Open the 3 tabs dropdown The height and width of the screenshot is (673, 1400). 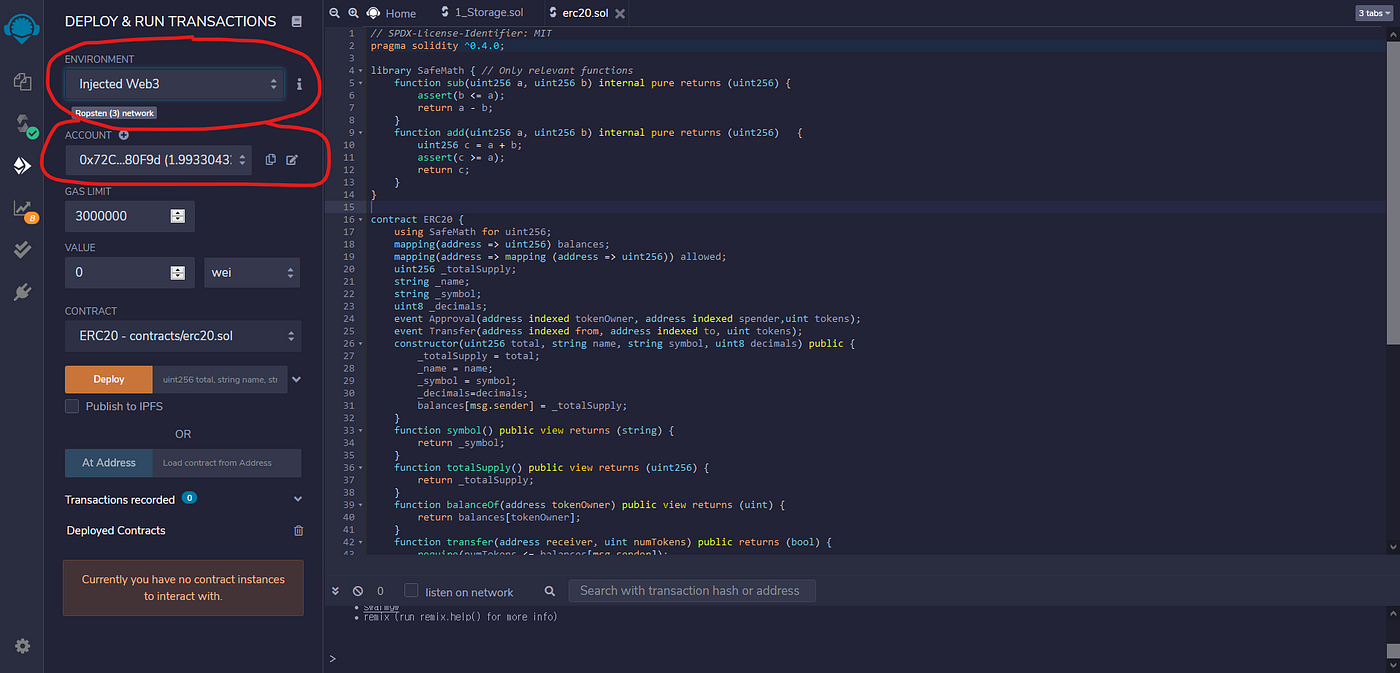[1374, 13]
